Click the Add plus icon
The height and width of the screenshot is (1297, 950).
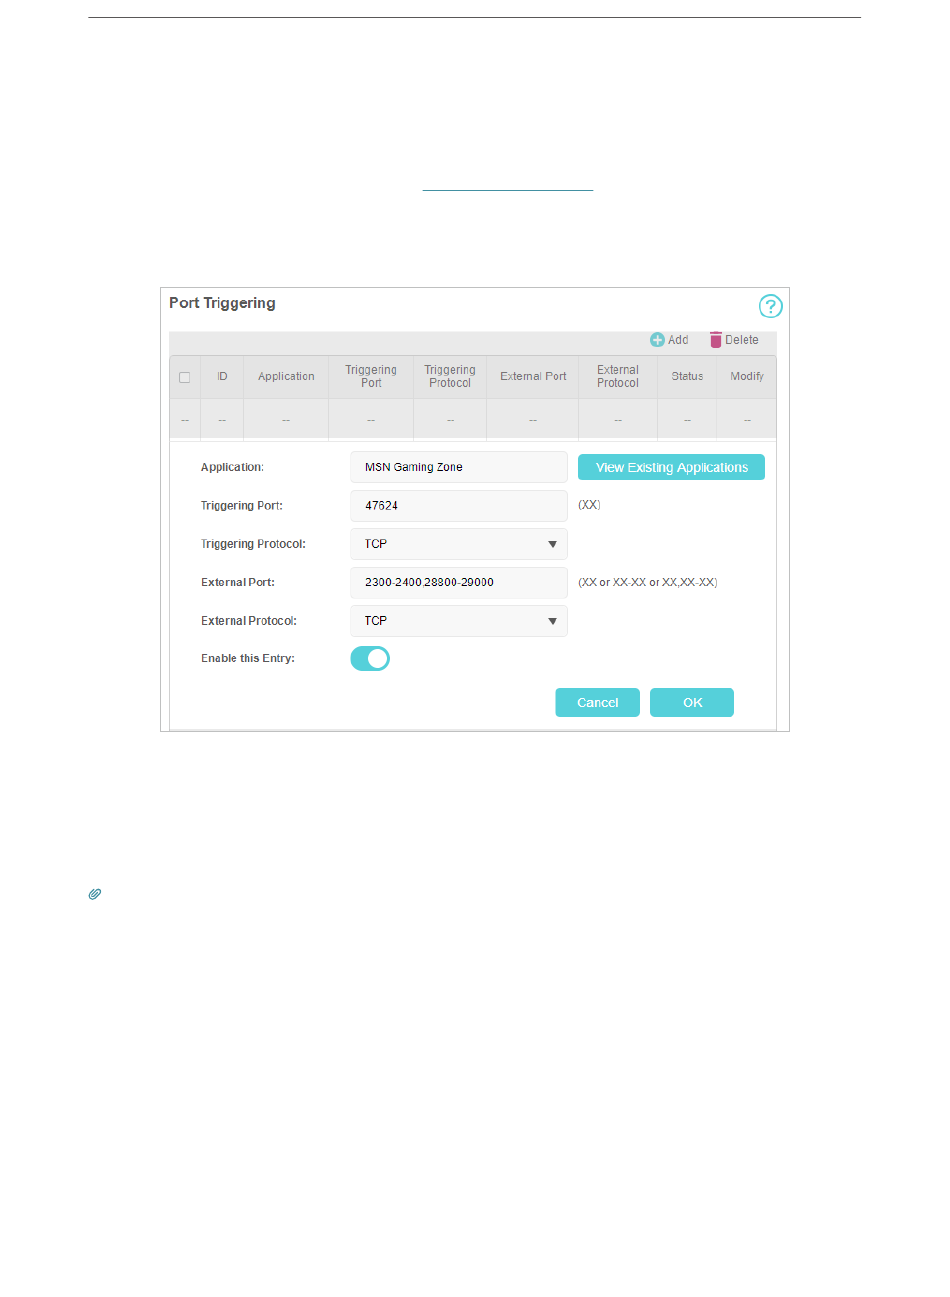point(657,340)
